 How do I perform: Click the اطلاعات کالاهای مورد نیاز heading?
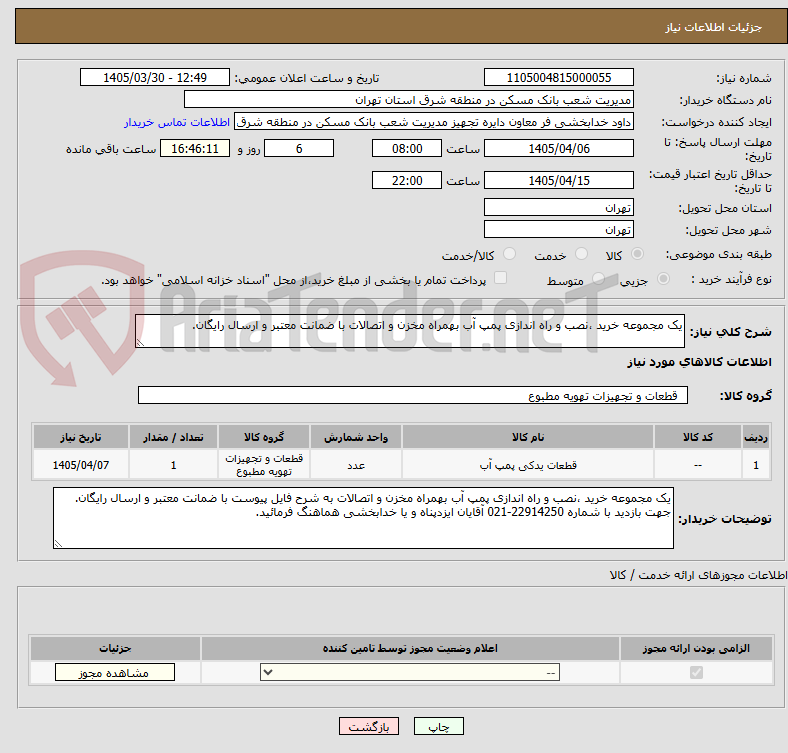point(699,362)
